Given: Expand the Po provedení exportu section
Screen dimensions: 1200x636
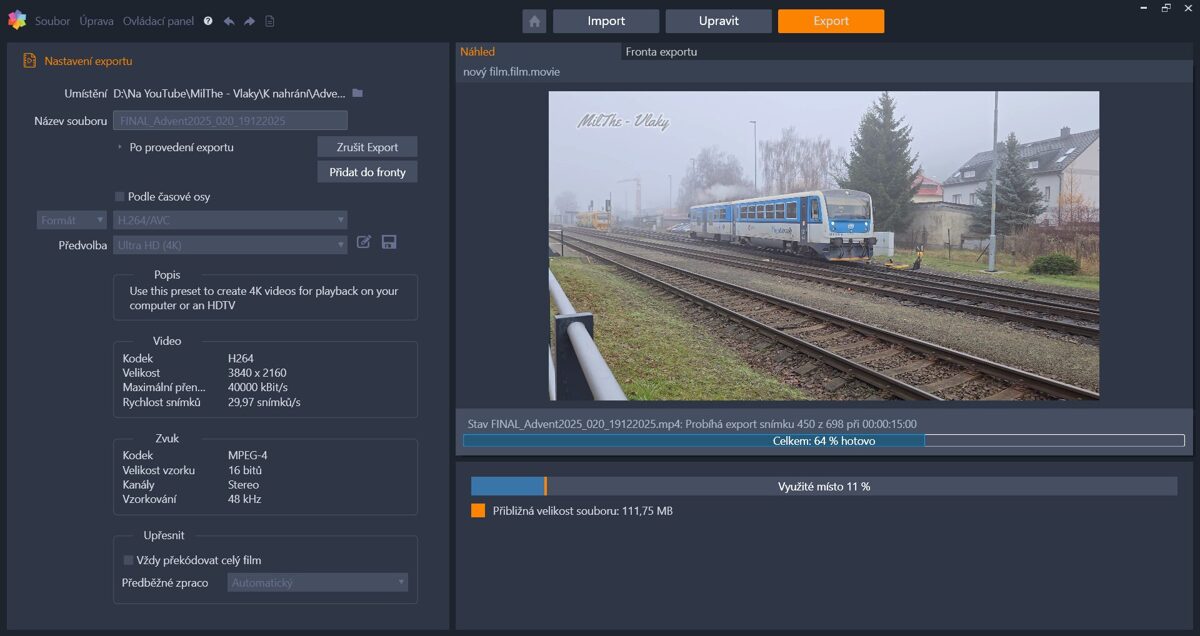Looking at the screenshot, I should point(121,147).
